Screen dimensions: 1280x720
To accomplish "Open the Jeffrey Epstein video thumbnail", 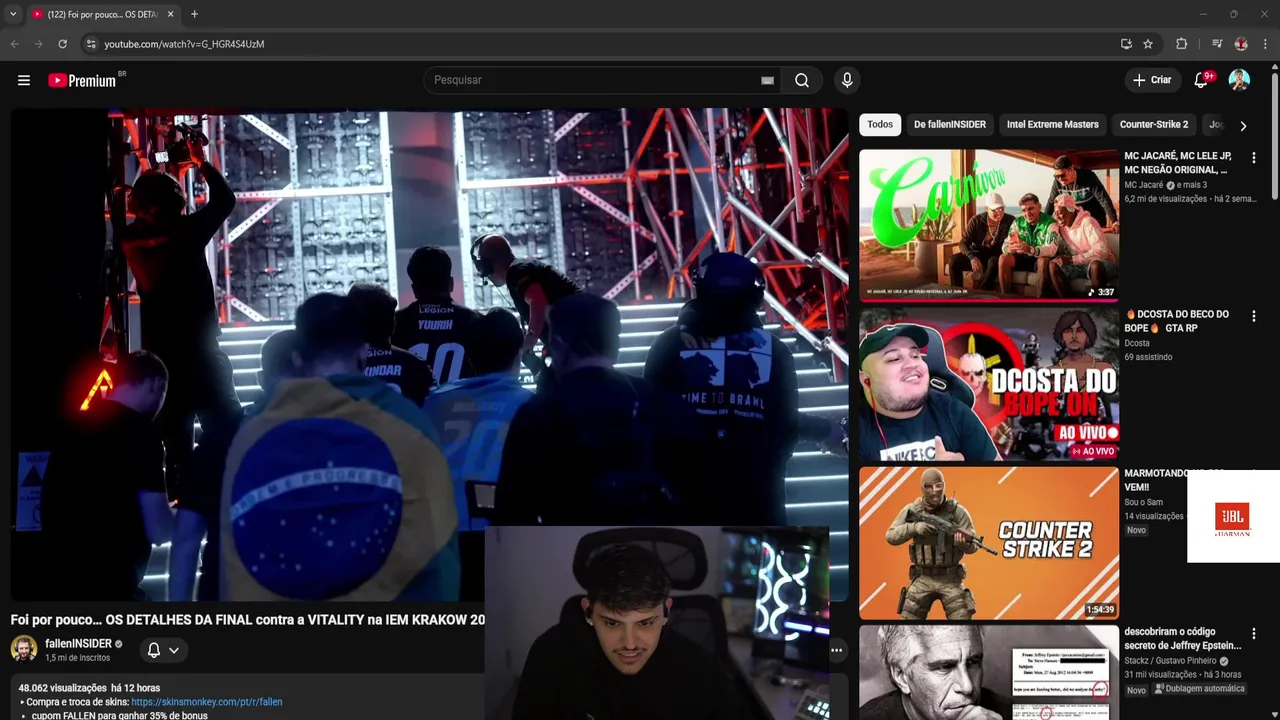I will 989,673.
